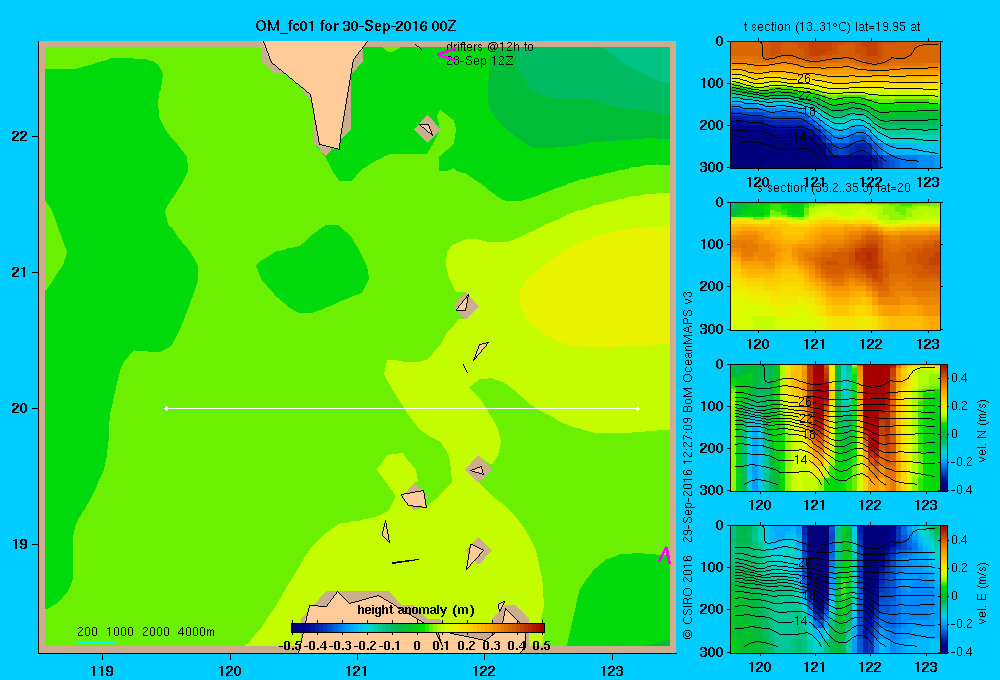This screenshot has height=680, width=1000.
Task: Click the "height anomaly (m)" label
Action: (x=416, y=610)
